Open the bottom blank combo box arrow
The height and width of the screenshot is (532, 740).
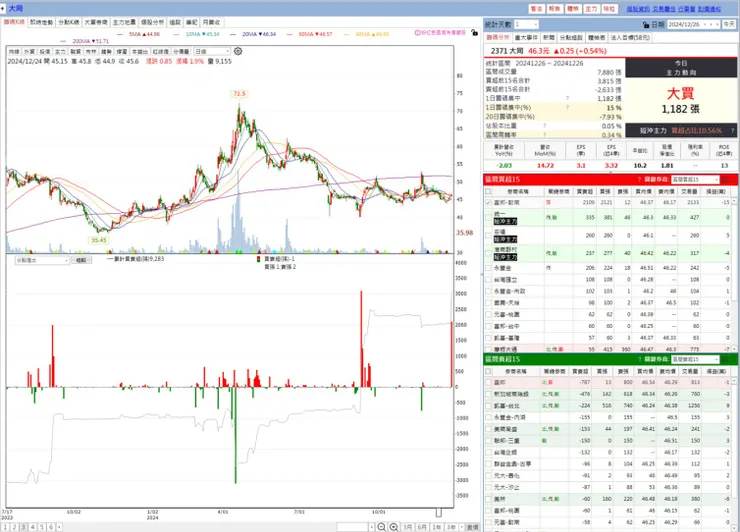[371, 527]
